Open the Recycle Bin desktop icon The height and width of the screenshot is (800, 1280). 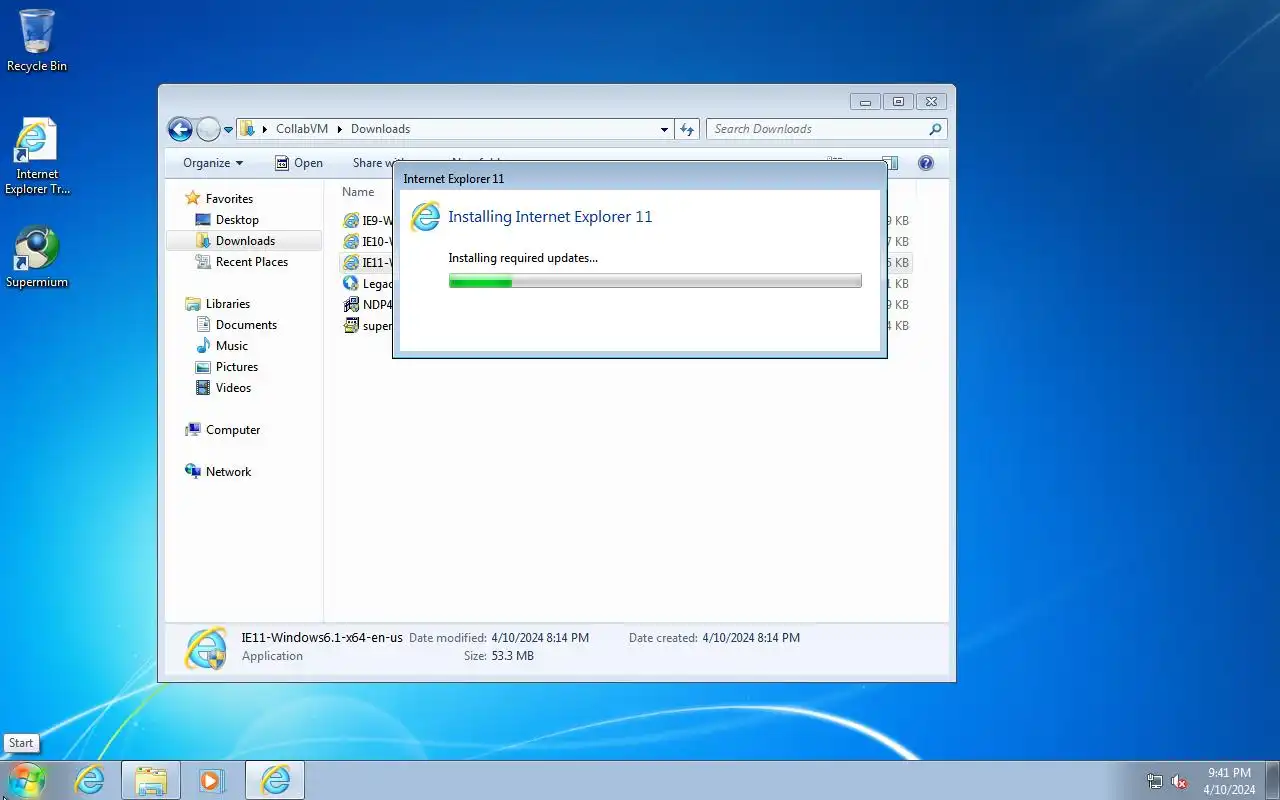point(37,41)
